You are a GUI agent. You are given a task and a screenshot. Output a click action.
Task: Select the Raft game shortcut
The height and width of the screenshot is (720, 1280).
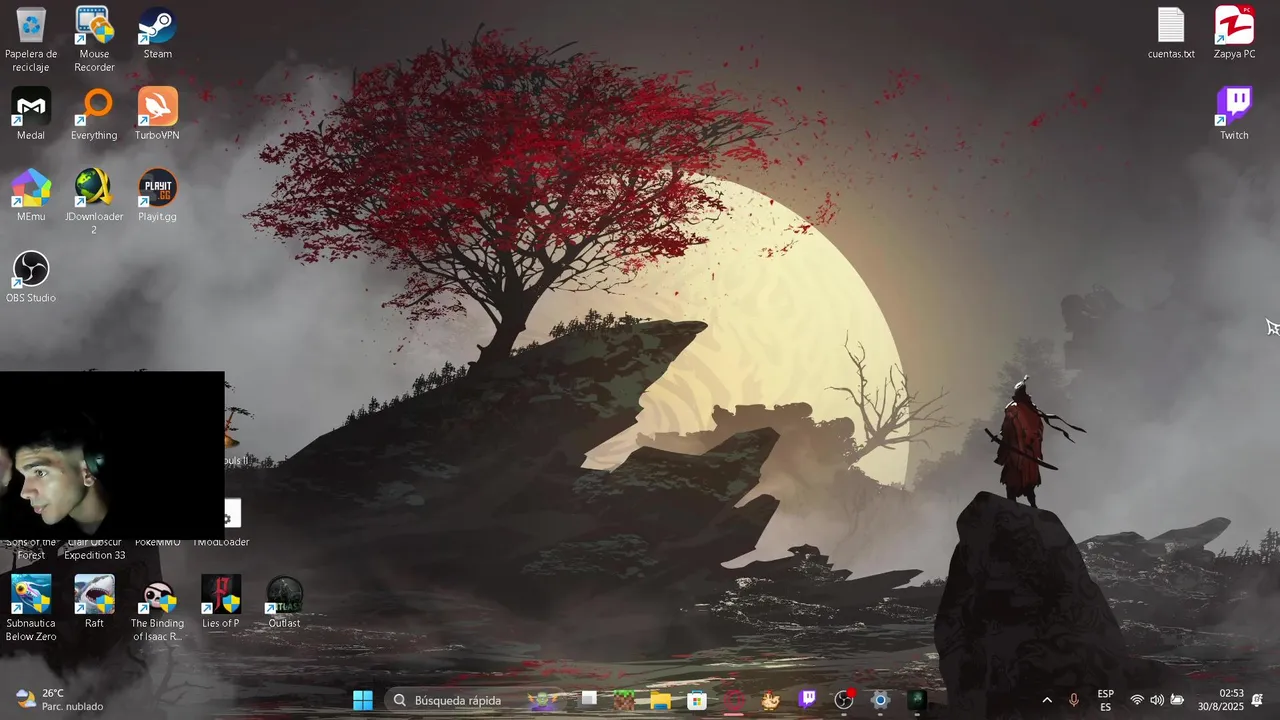point(94,602)
